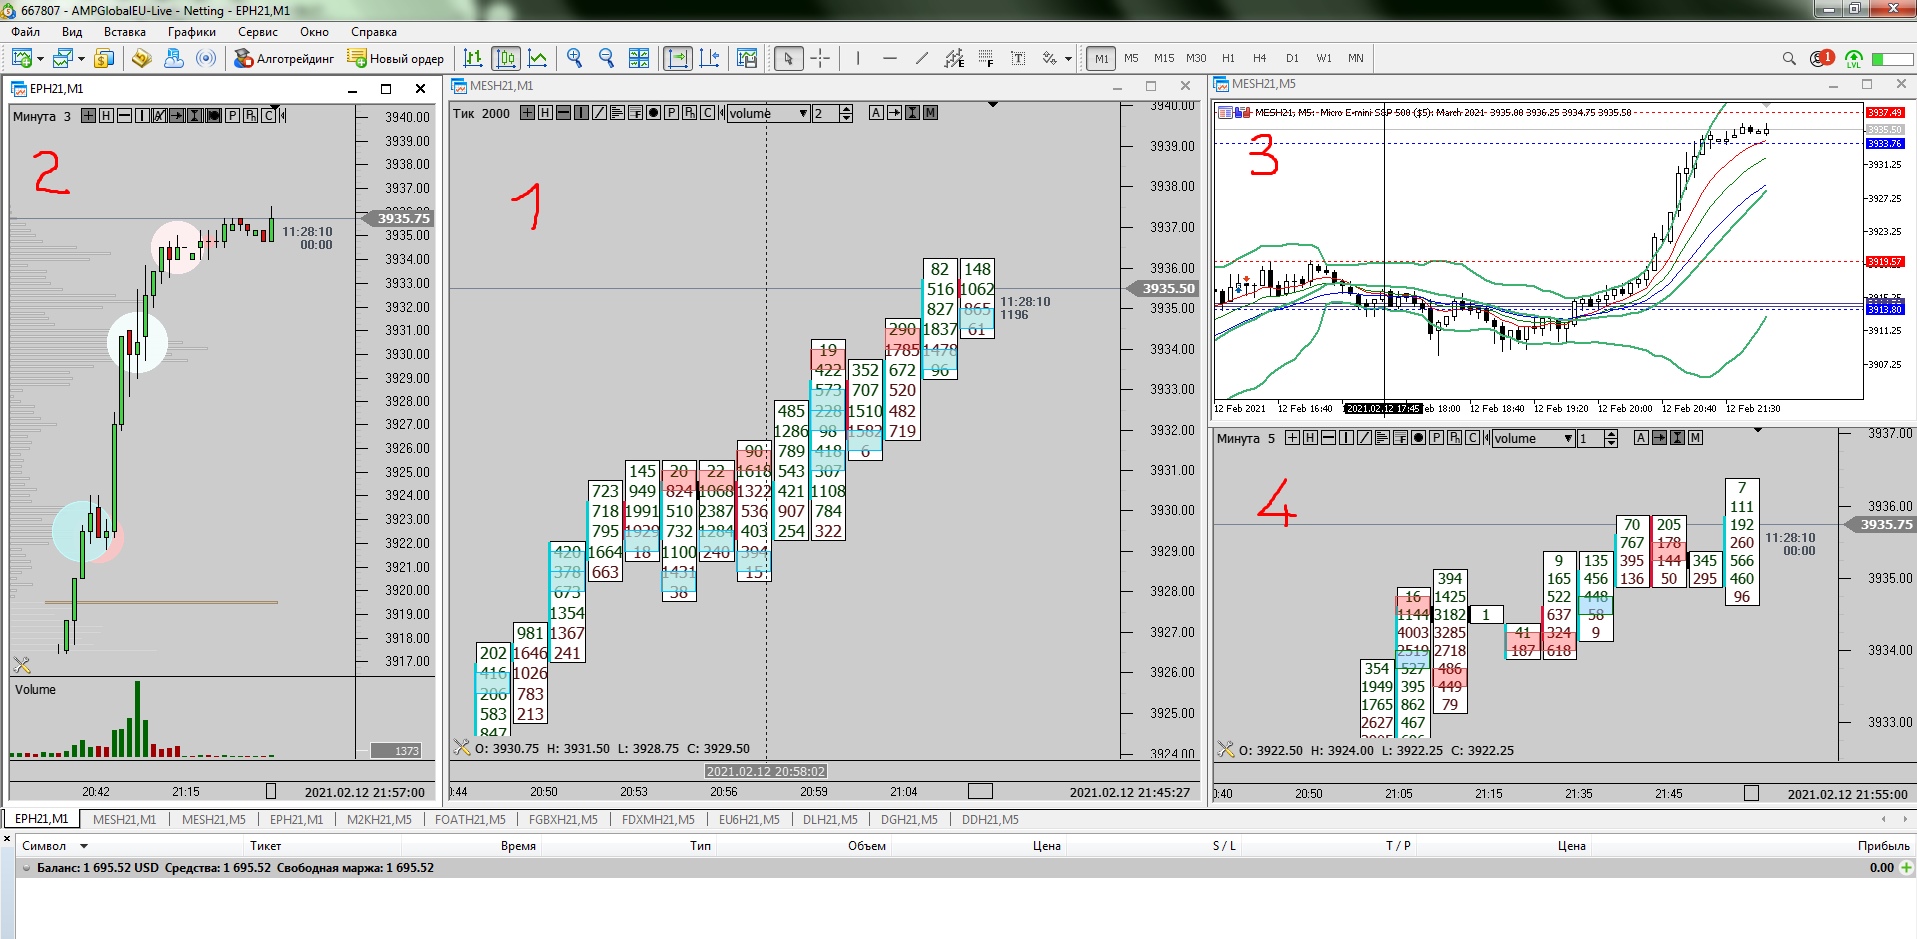Switch chart to candlestick mode
Screen dimensions: 1917x939
click(506, 58)
